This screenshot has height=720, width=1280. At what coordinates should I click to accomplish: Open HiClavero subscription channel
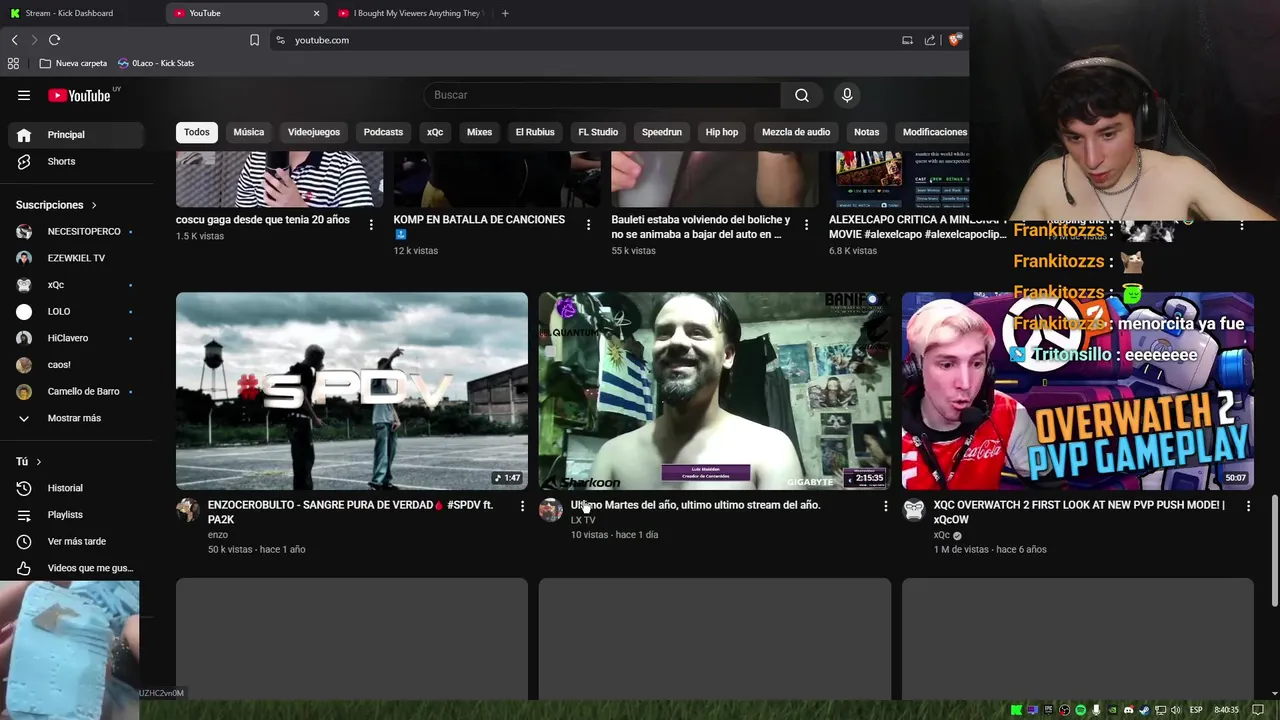pos(74,338)
